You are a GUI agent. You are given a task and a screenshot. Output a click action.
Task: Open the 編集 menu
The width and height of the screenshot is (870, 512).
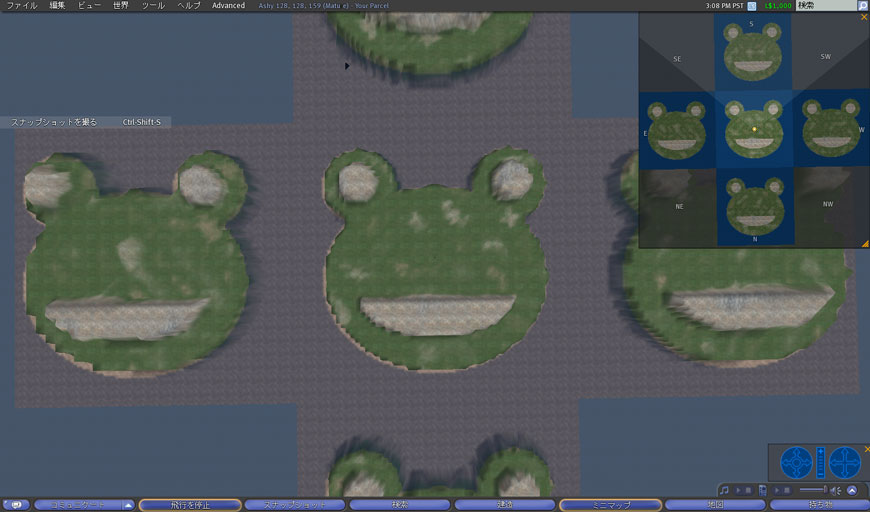coord(57,6)
